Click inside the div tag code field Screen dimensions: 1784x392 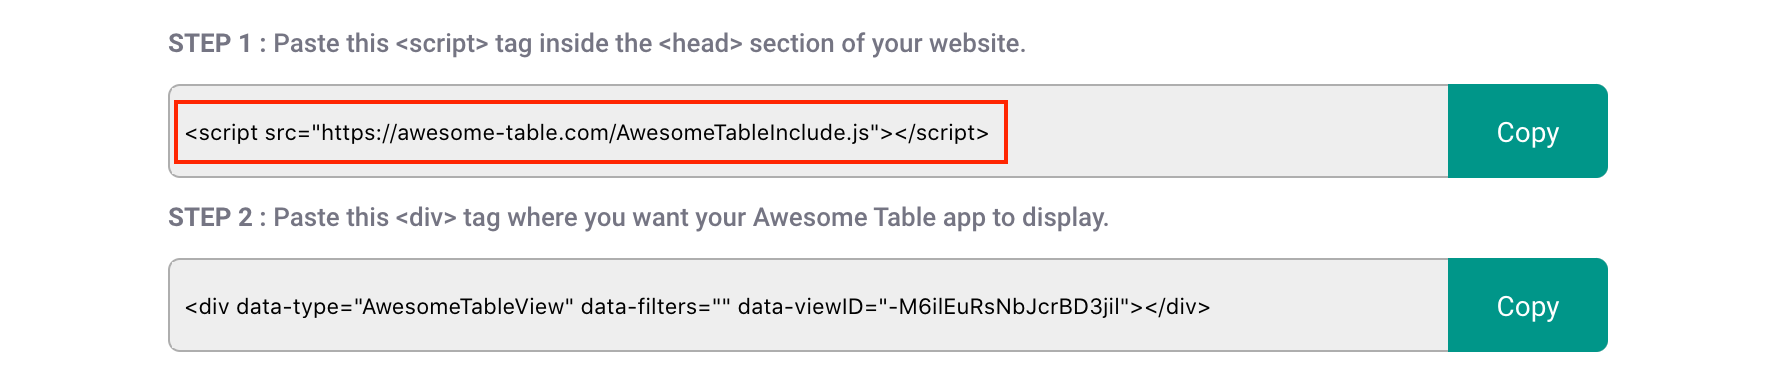tap(808, 305)
